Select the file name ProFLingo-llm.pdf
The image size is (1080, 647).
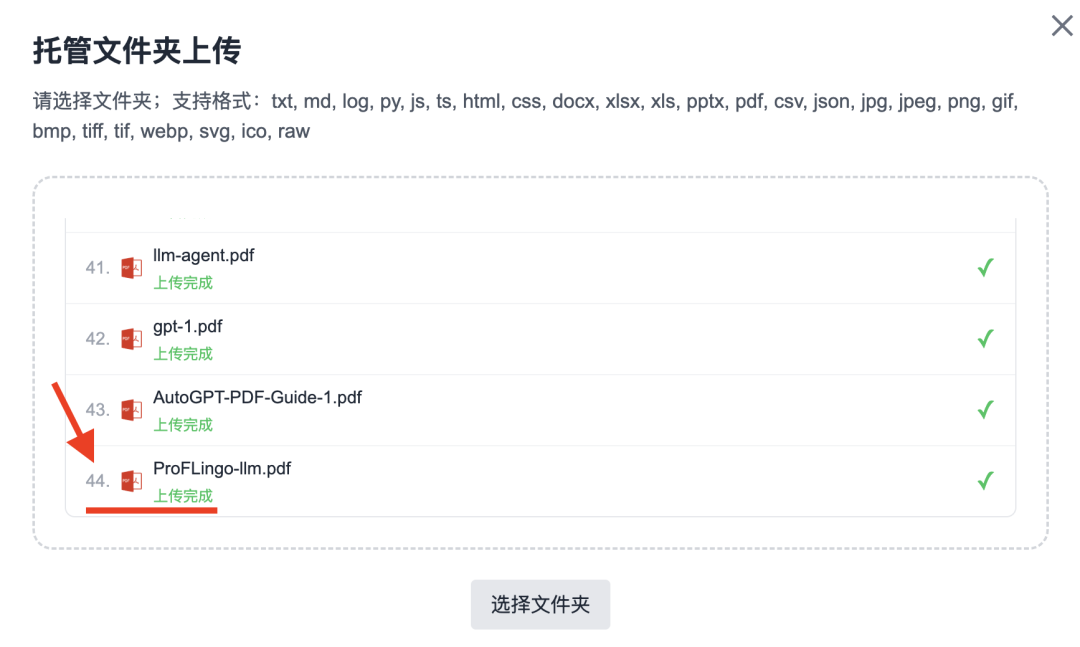(x=222, y=468)
